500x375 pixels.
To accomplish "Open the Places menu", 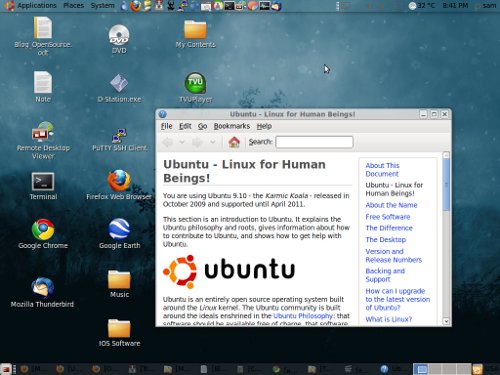I will pyautogui.click(x=73, y=6).
